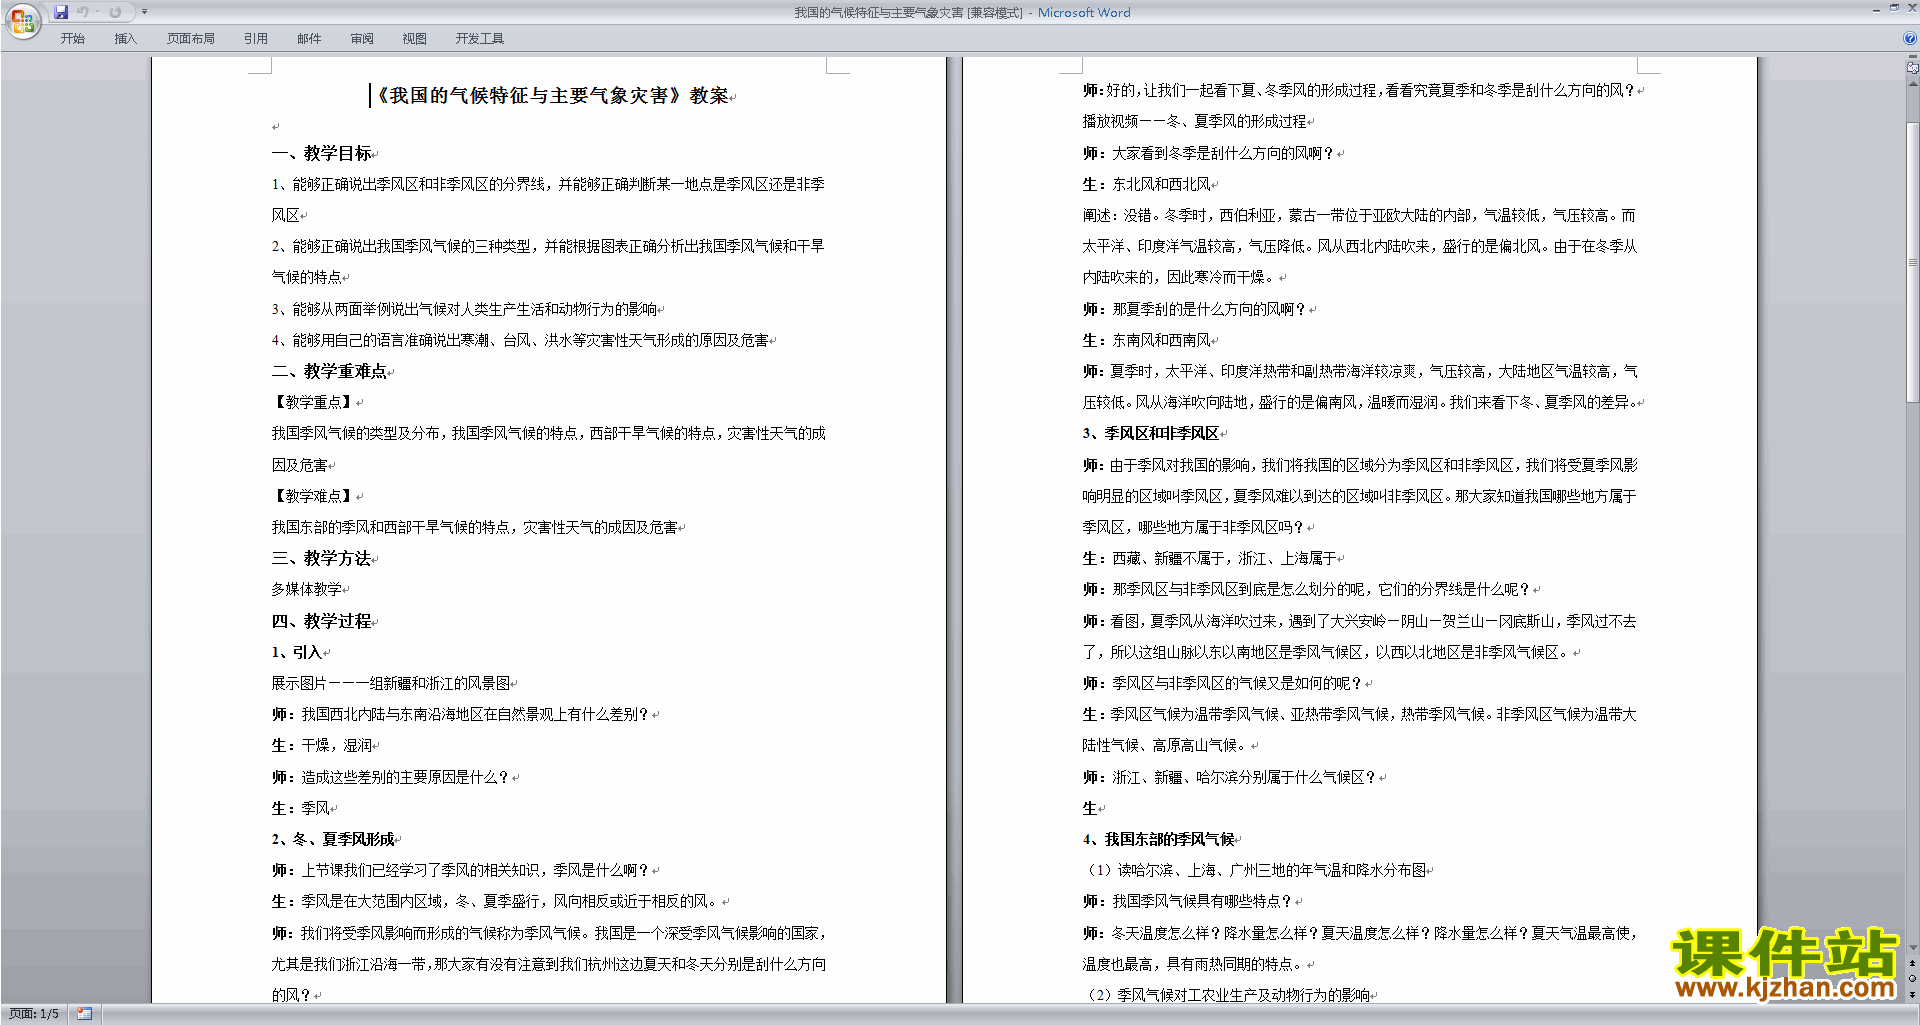Viewport: 1920px width, 1025px height.
Task: Click the line （1）读哈尔滨、上海、广州三地的年气温和降水分布图
Action: click(x=1255, y=870)
